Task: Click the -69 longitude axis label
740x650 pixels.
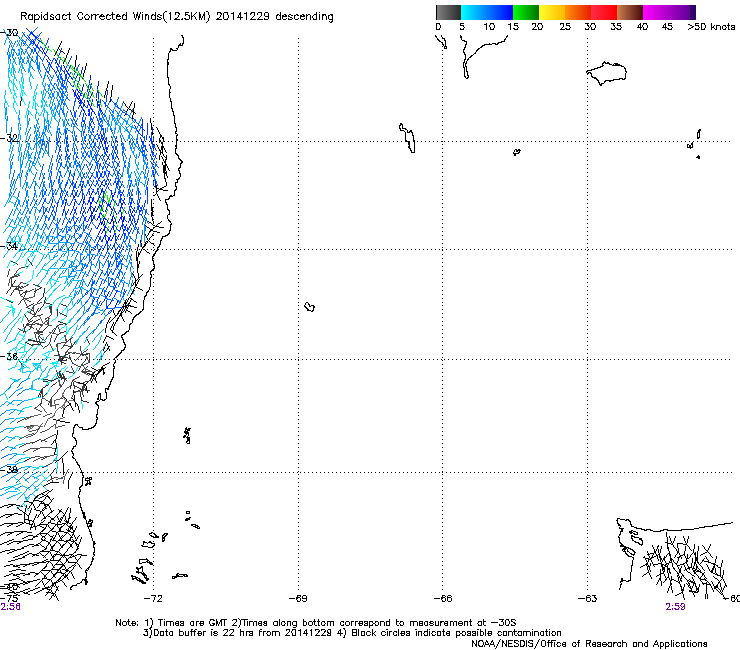Action: pos(298,599)
